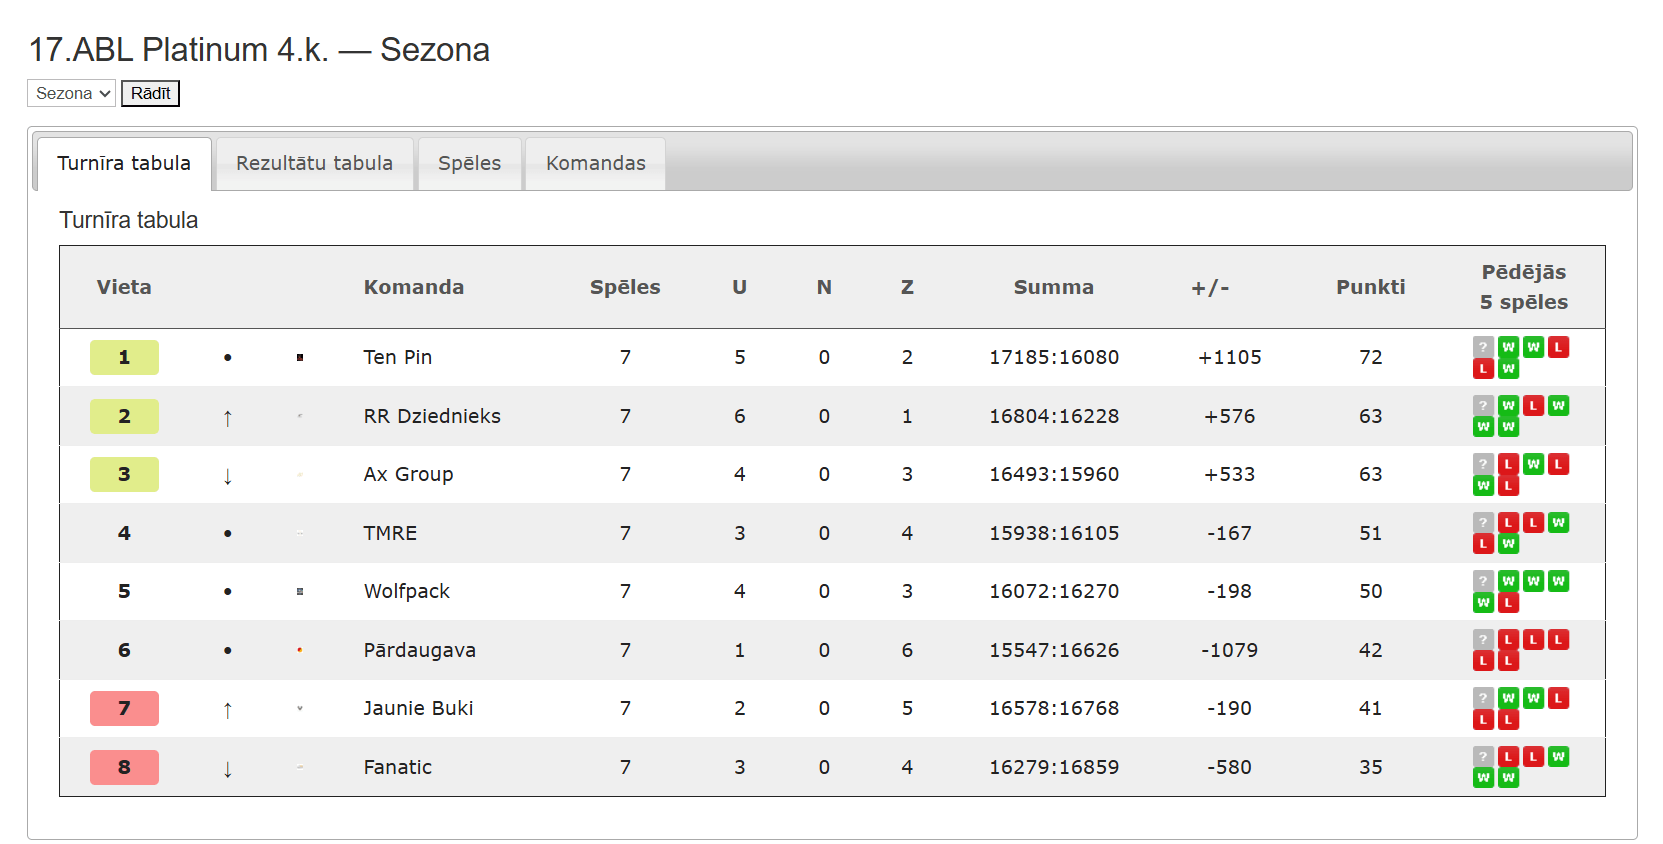The width and height of the screenshot is (1663, 844).
Task: Click the down arrow beside Fanatic
Action: [228, 769]
